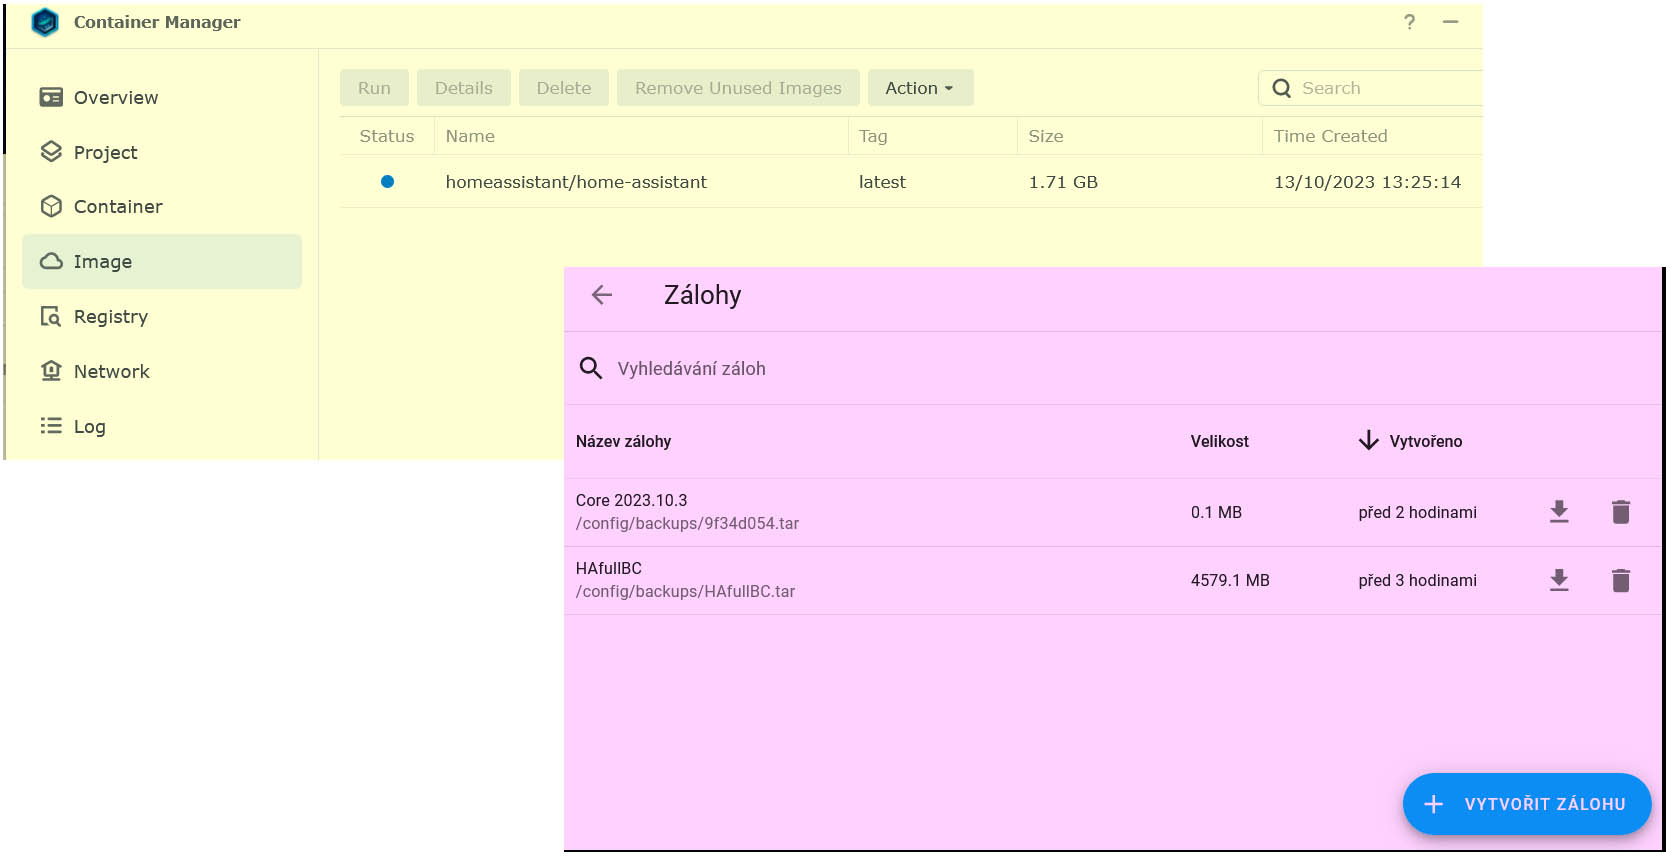Sort backups by Název zálohy header
The height and width of the screenshot is (857, 1670).
[623, 441]
